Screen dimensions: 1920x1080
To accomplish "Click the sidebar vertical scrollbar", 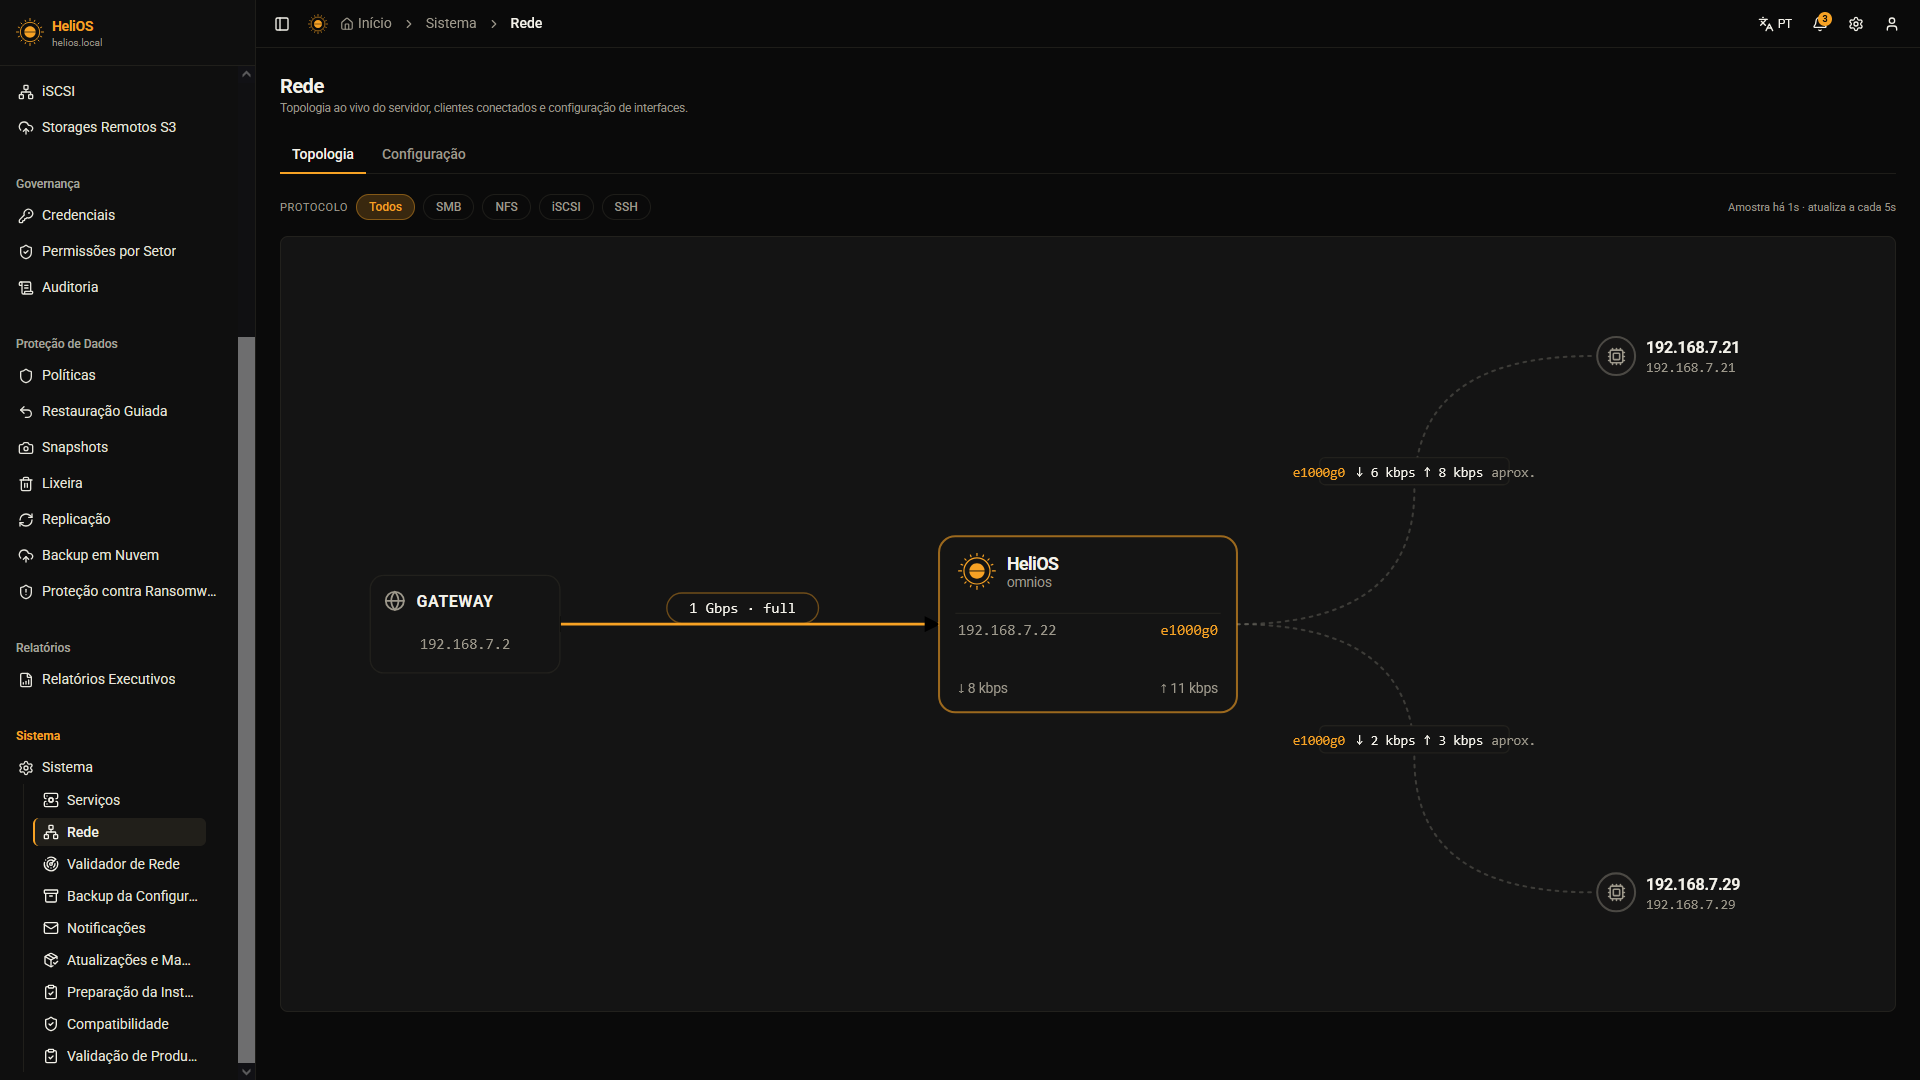I will point(246,700).
